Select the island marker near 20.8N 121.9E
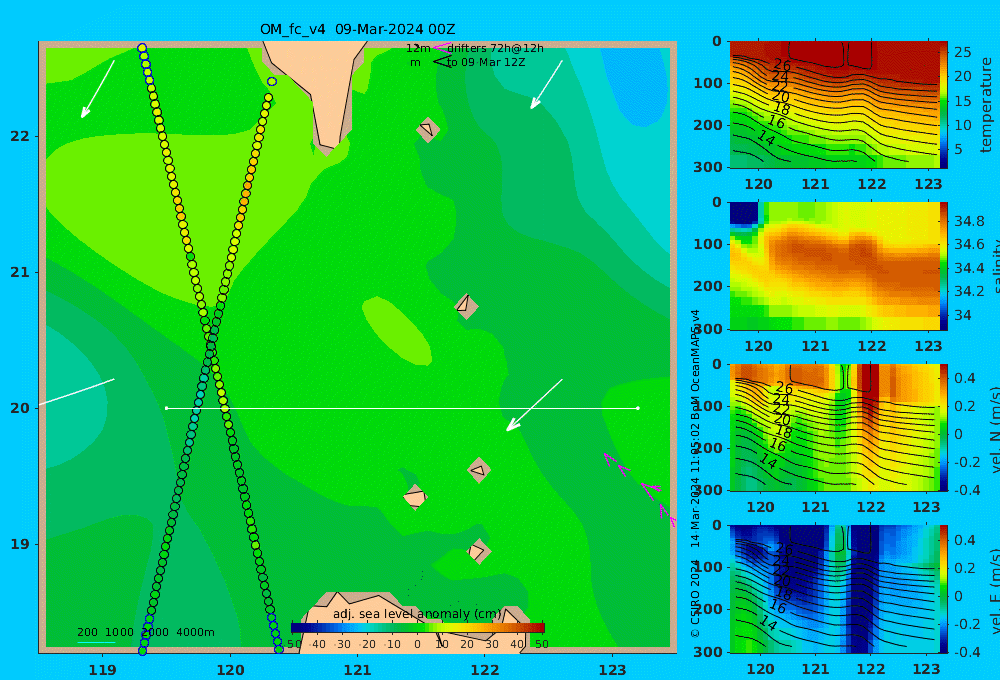Screen dimensions: 1000x680 point(466,306)
